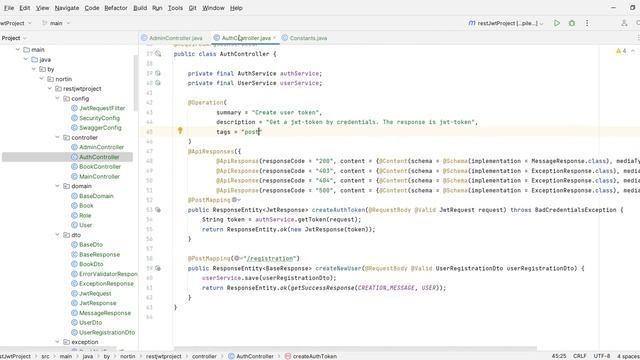Screen dimensions: 640x360
Task: Collapse the exception package
Action: click(x=58, y=342)
